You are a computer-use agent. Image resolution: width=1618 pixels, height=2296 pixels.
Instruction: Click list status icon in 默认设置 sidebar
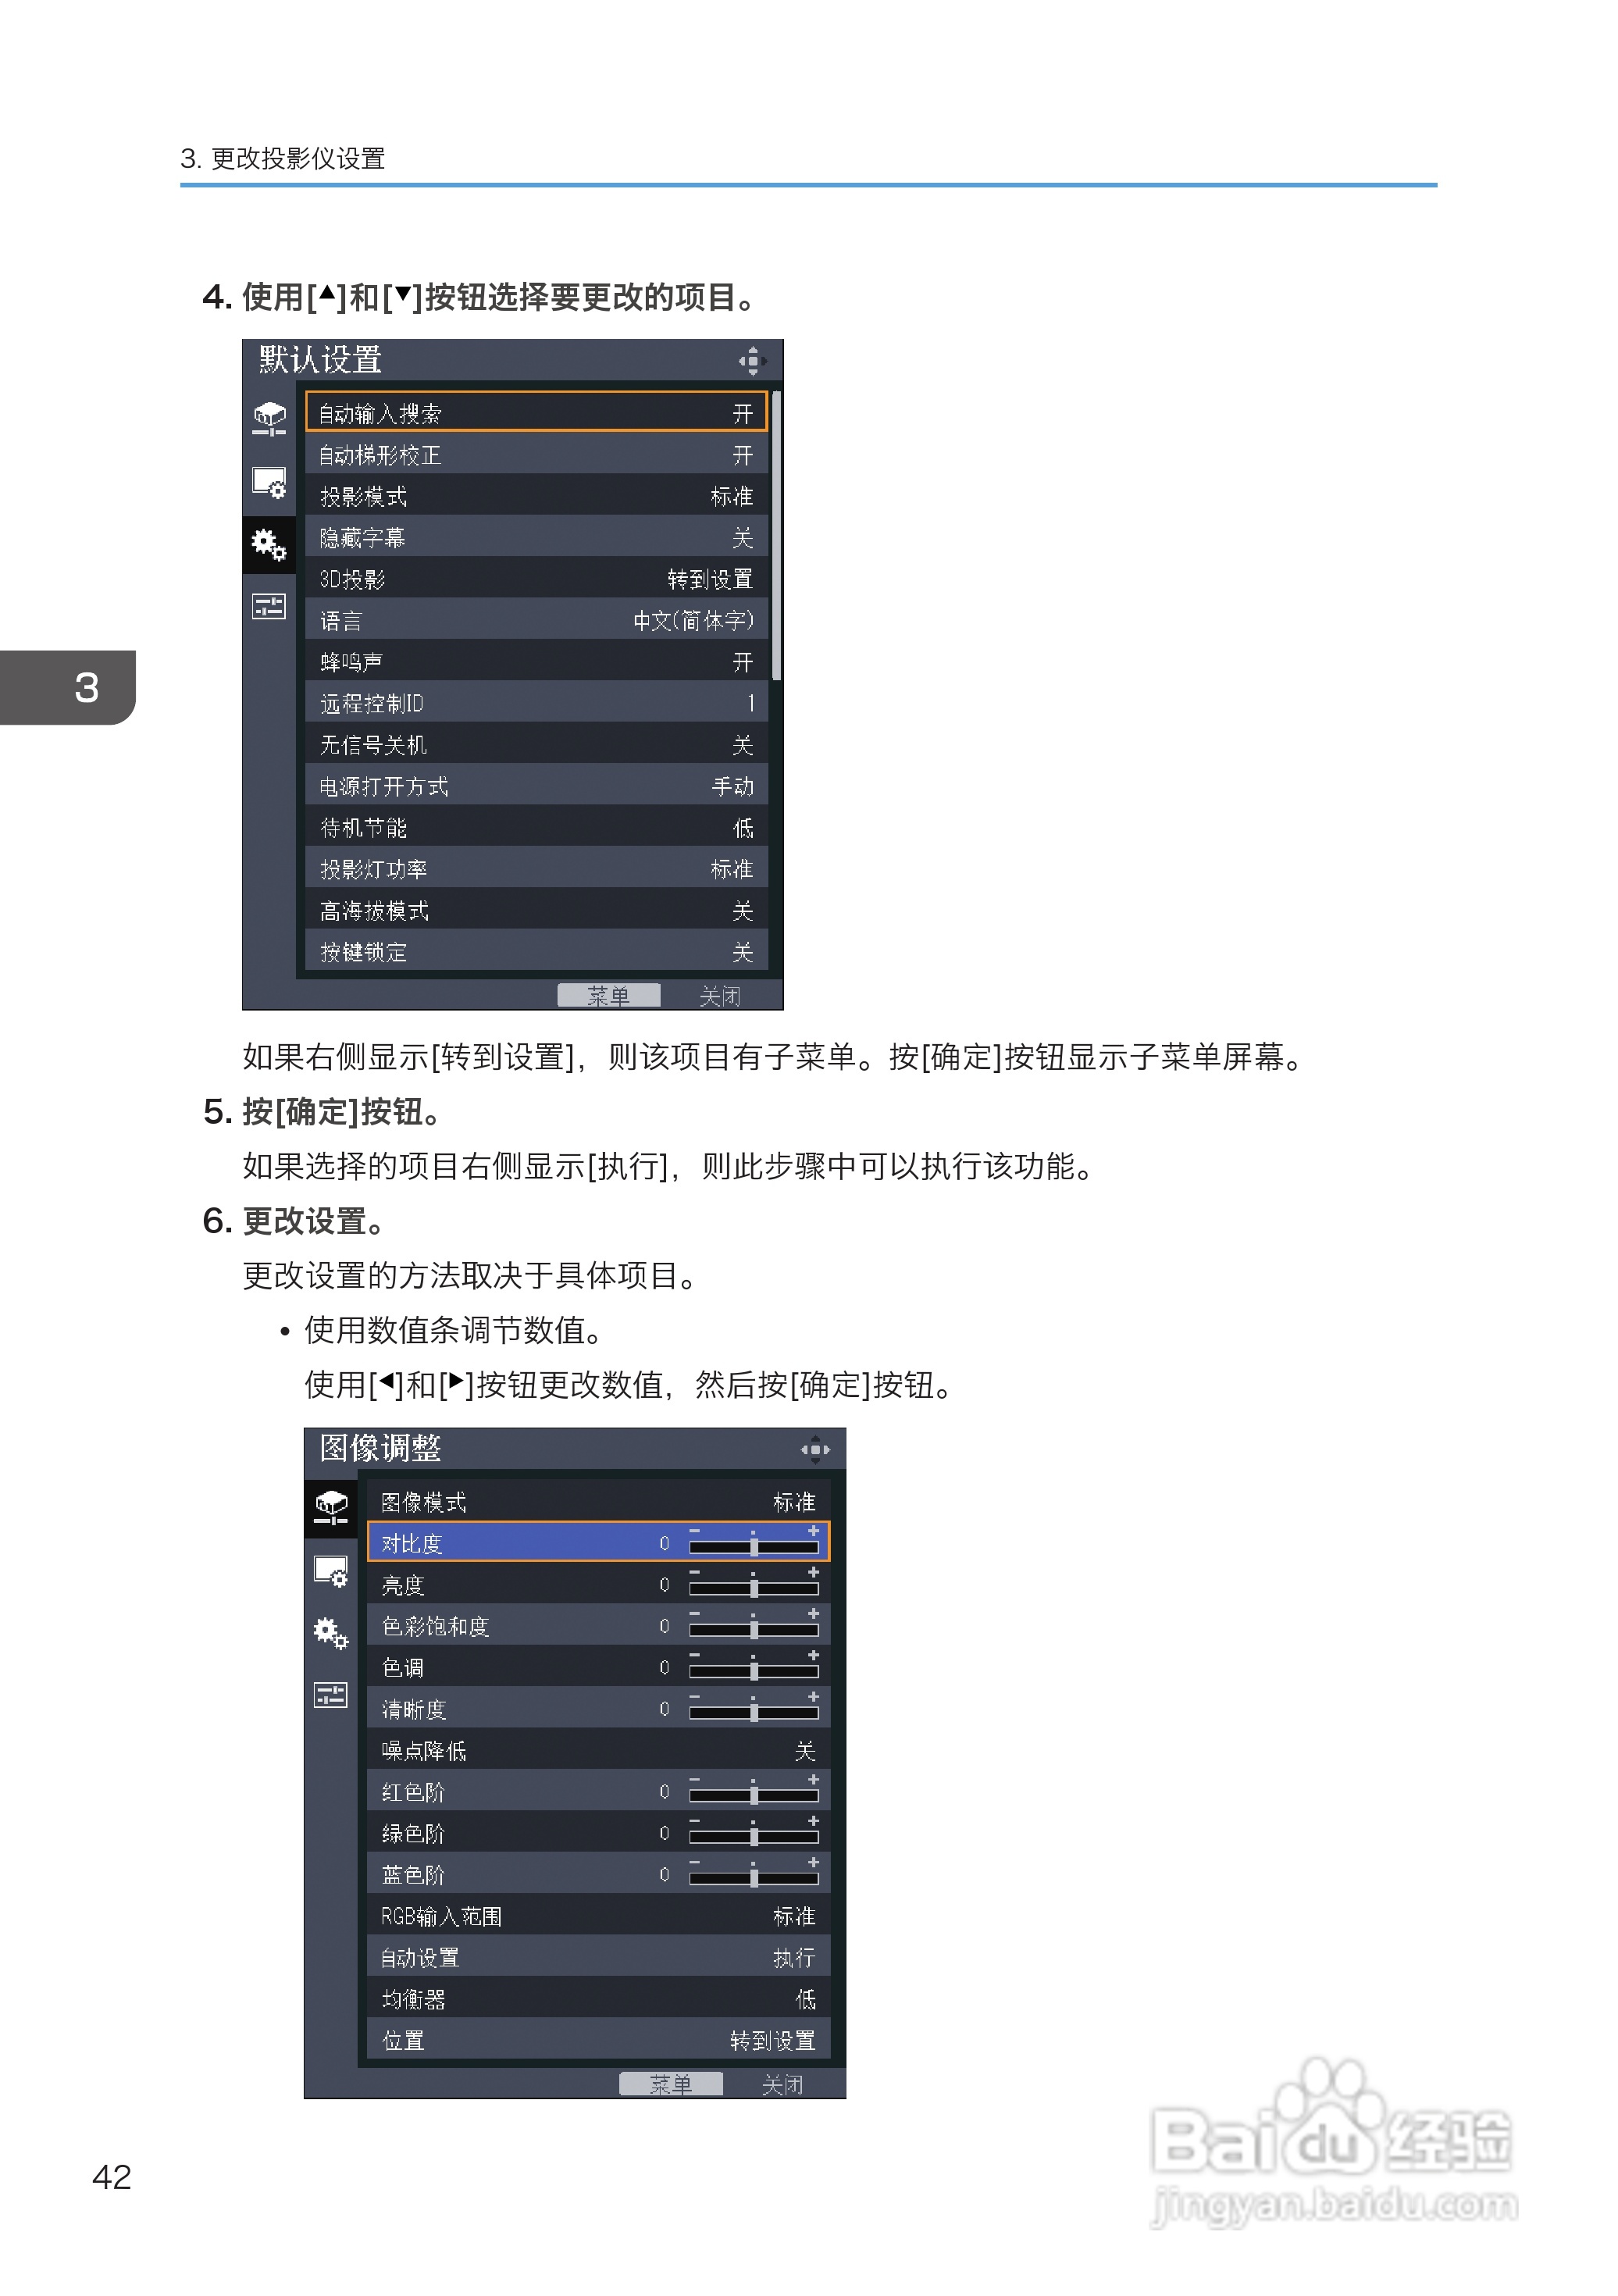[x=269, y=606]
